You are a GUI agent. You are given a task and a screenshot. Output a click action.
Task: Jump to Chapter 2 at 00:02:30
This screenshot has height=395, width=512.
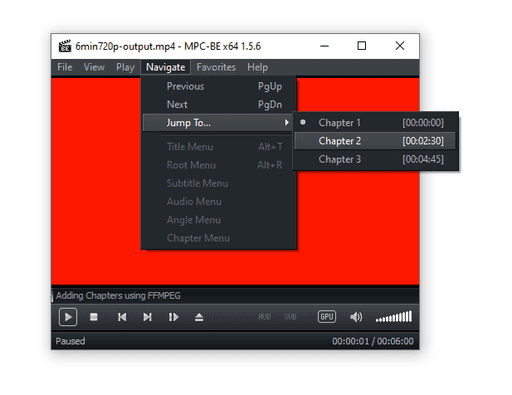(376, 141)
